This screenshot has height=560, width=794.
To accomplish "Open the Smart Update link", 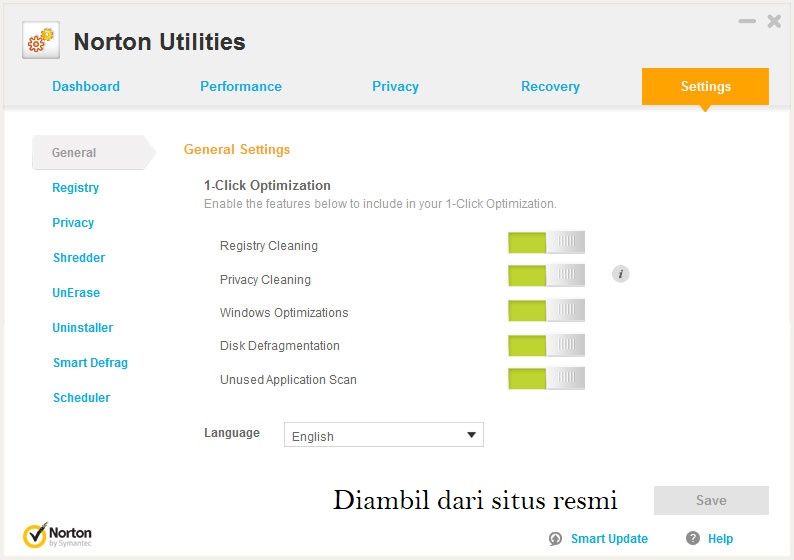I will tap(609, 539).
